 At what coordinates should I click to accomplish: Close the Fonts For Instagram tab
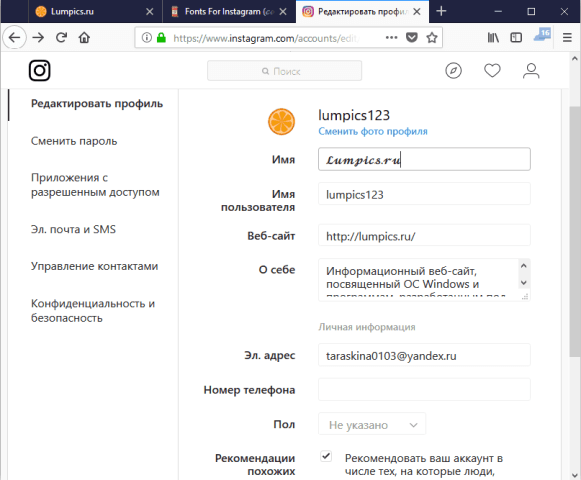[x=283, y=12]
